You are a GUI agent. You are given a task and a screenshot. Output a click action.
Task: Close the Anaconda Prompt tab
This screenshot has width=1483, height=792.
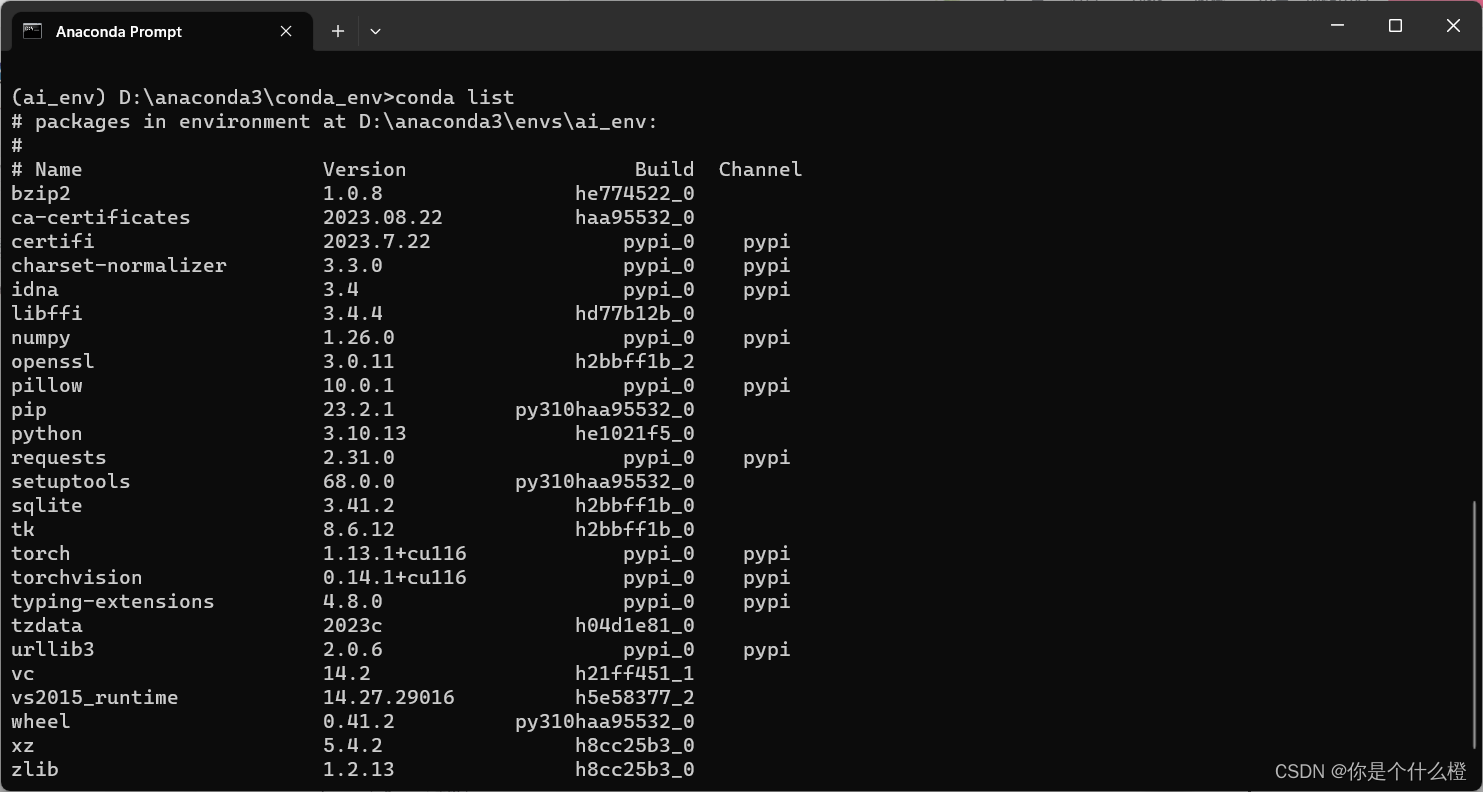point(285,31)
